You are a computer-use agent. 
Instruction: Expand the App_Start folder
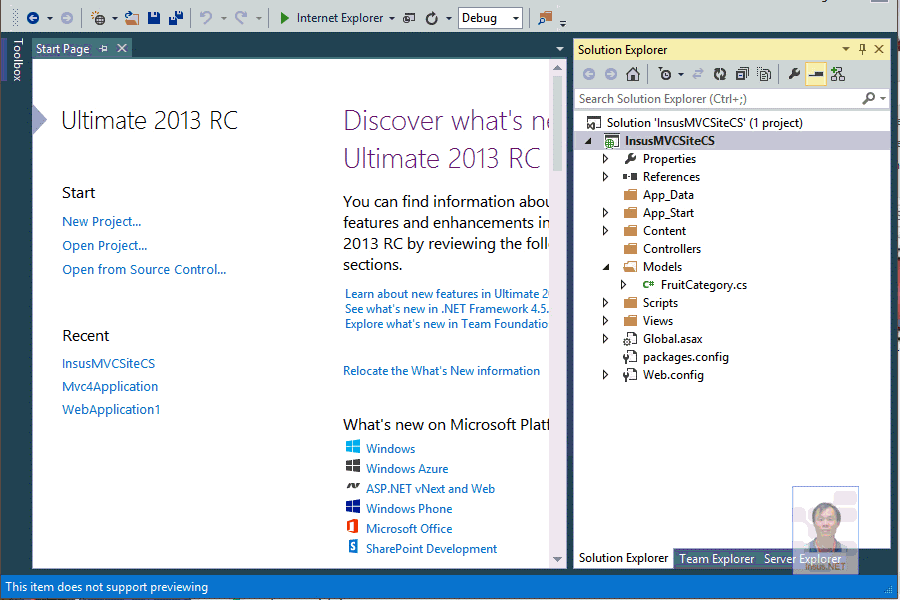click(606, 212)
